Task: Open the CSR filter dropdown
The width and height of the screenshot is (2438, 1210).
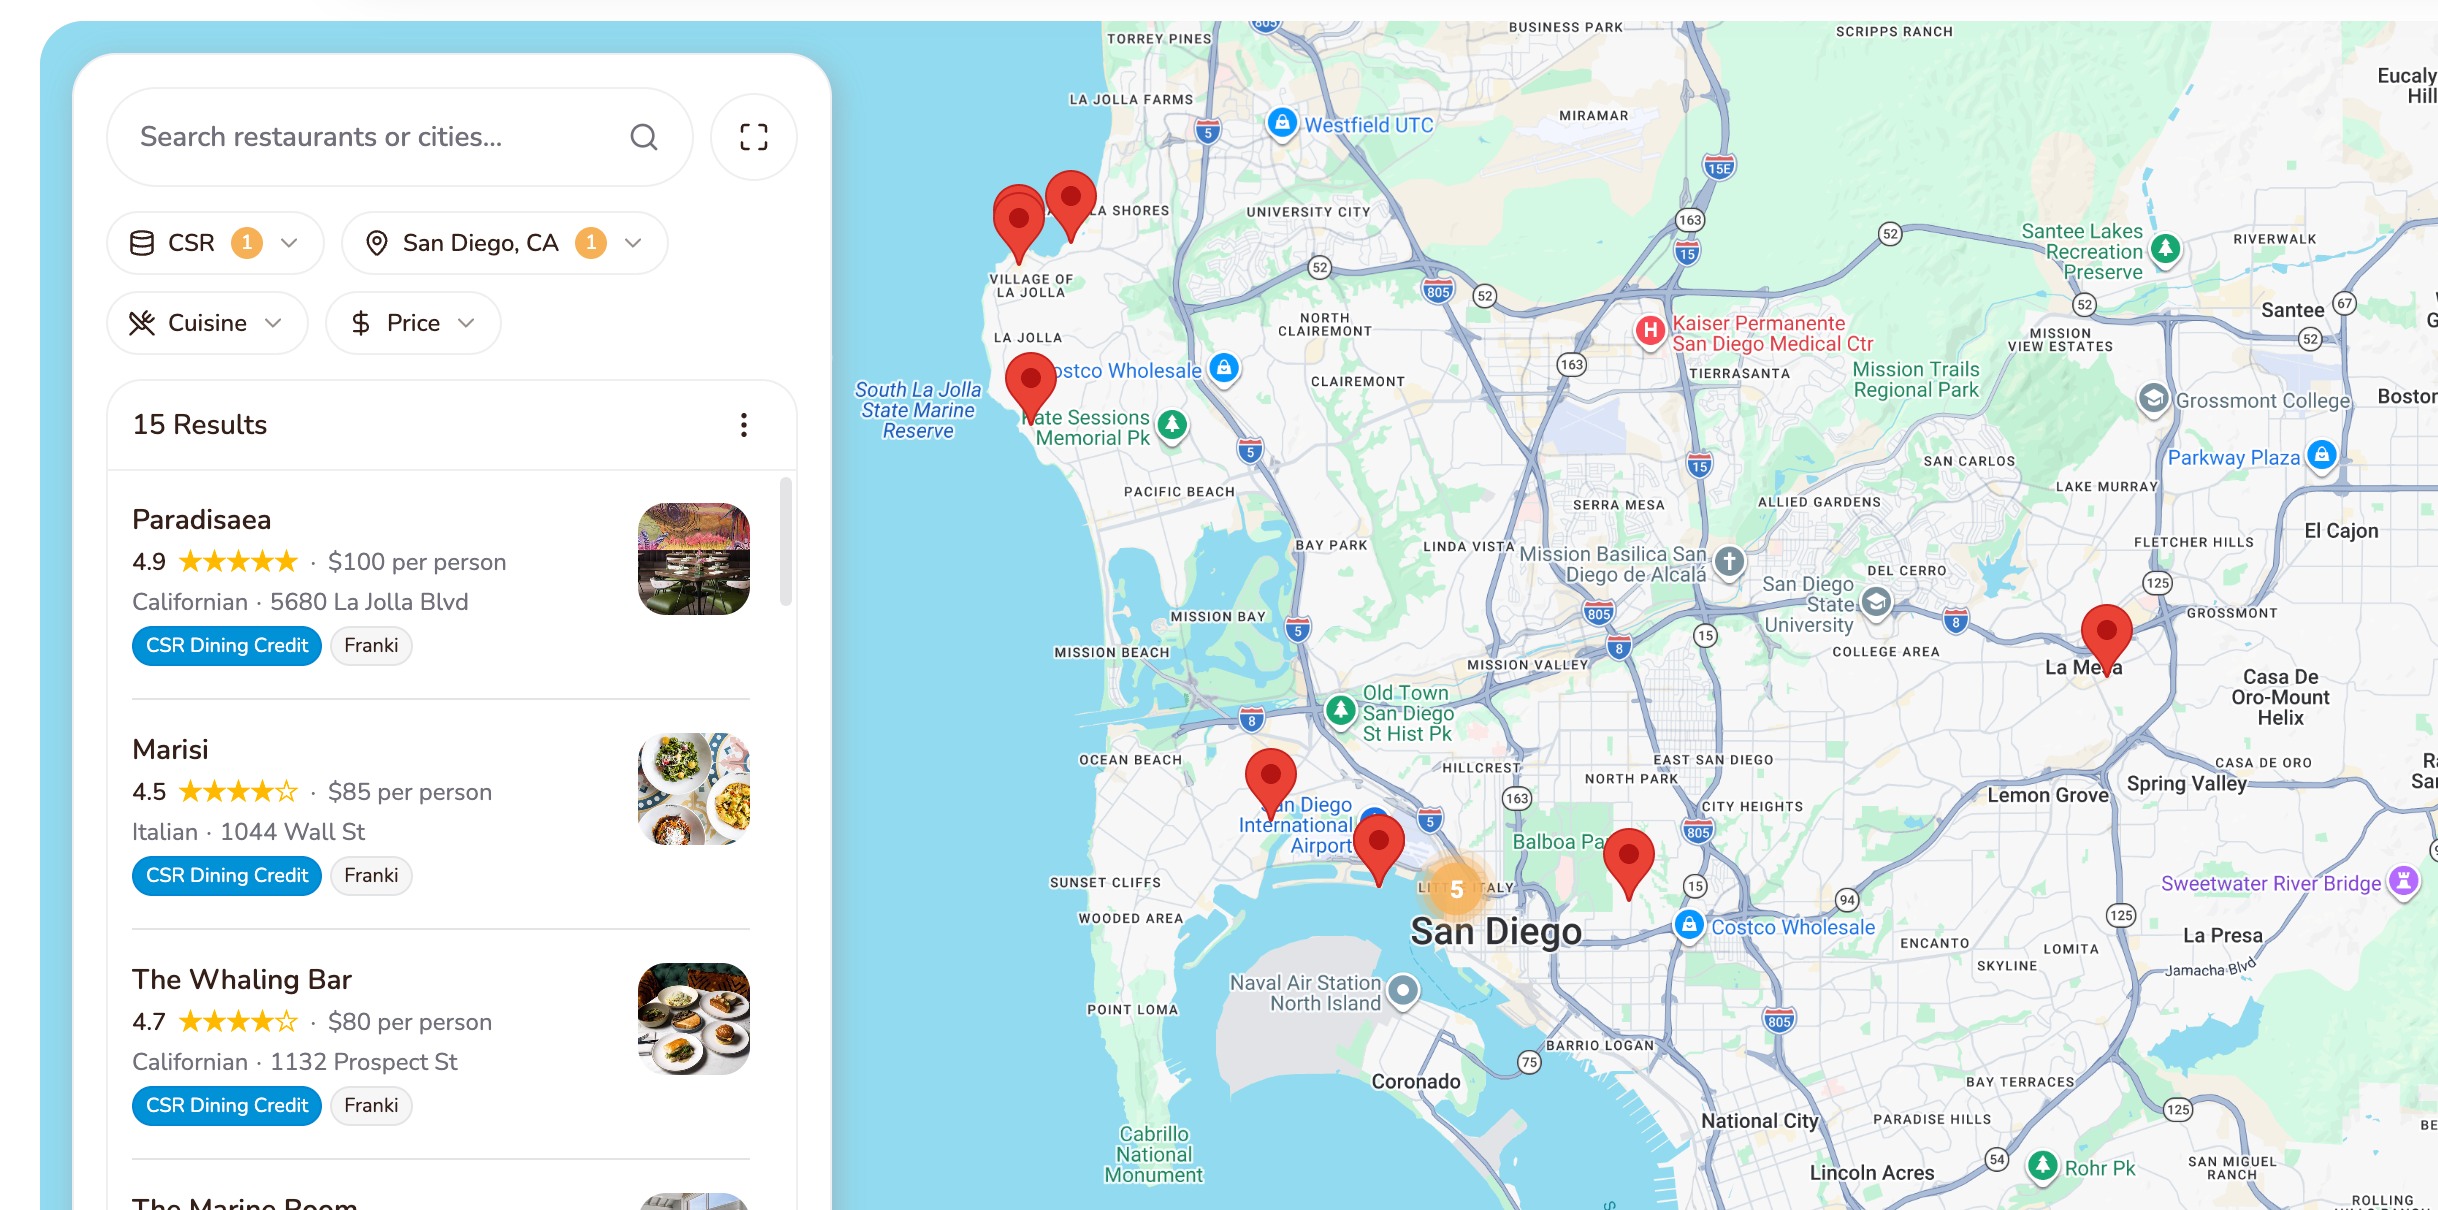Action: click(215, 243)
